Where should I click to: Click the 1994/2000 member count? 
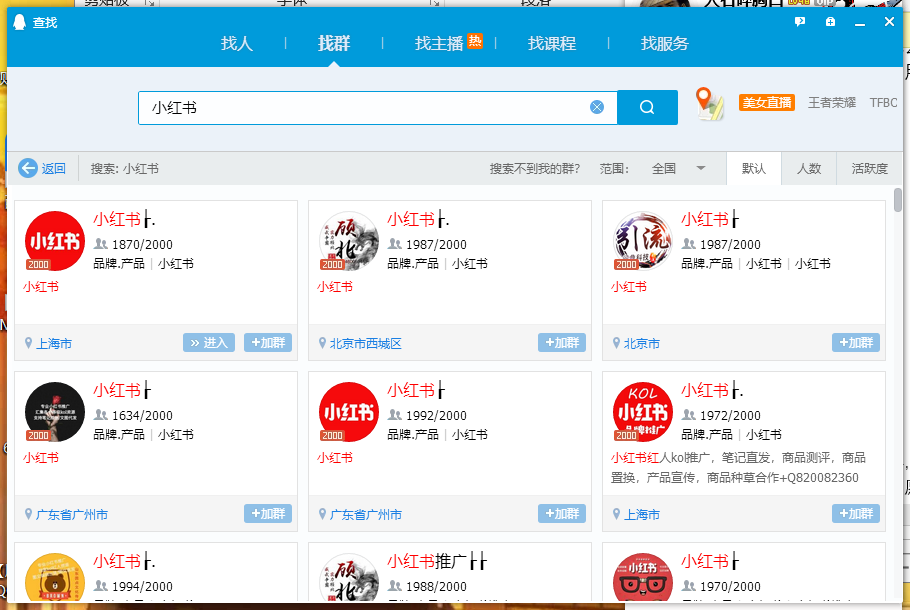(x=142, y=586)
